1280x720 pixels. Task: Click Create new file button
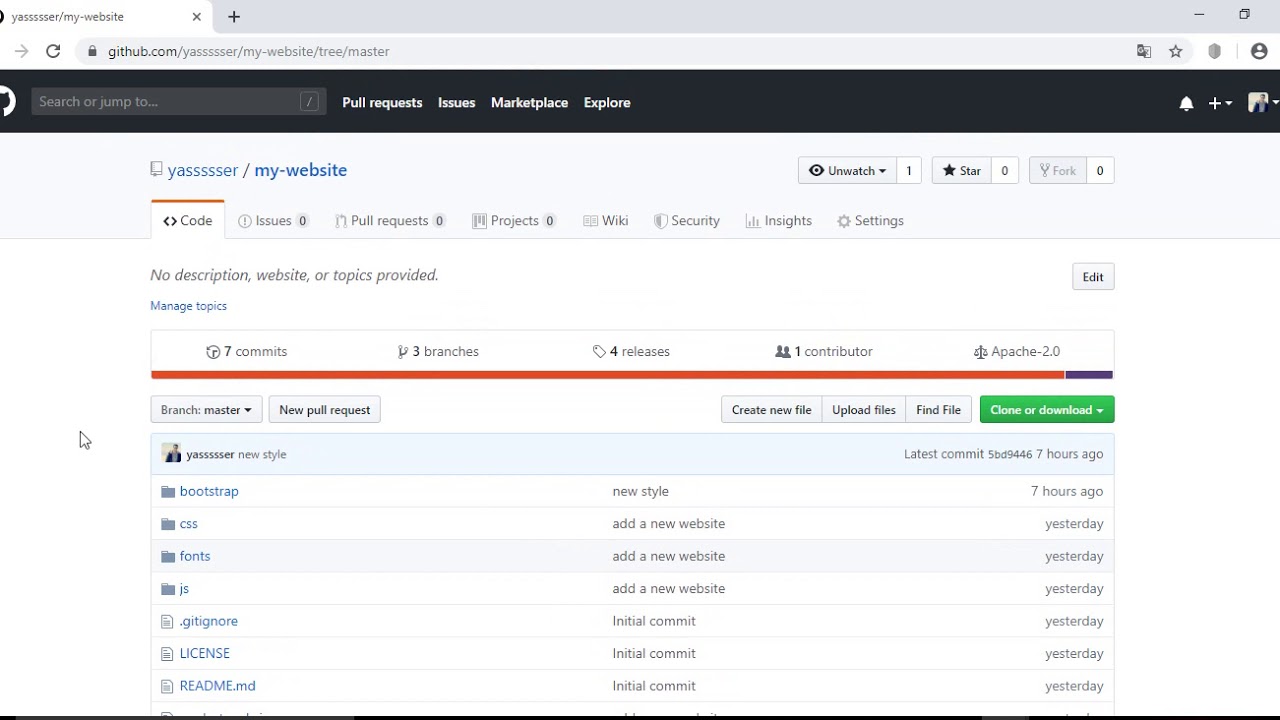click(771, 410)
